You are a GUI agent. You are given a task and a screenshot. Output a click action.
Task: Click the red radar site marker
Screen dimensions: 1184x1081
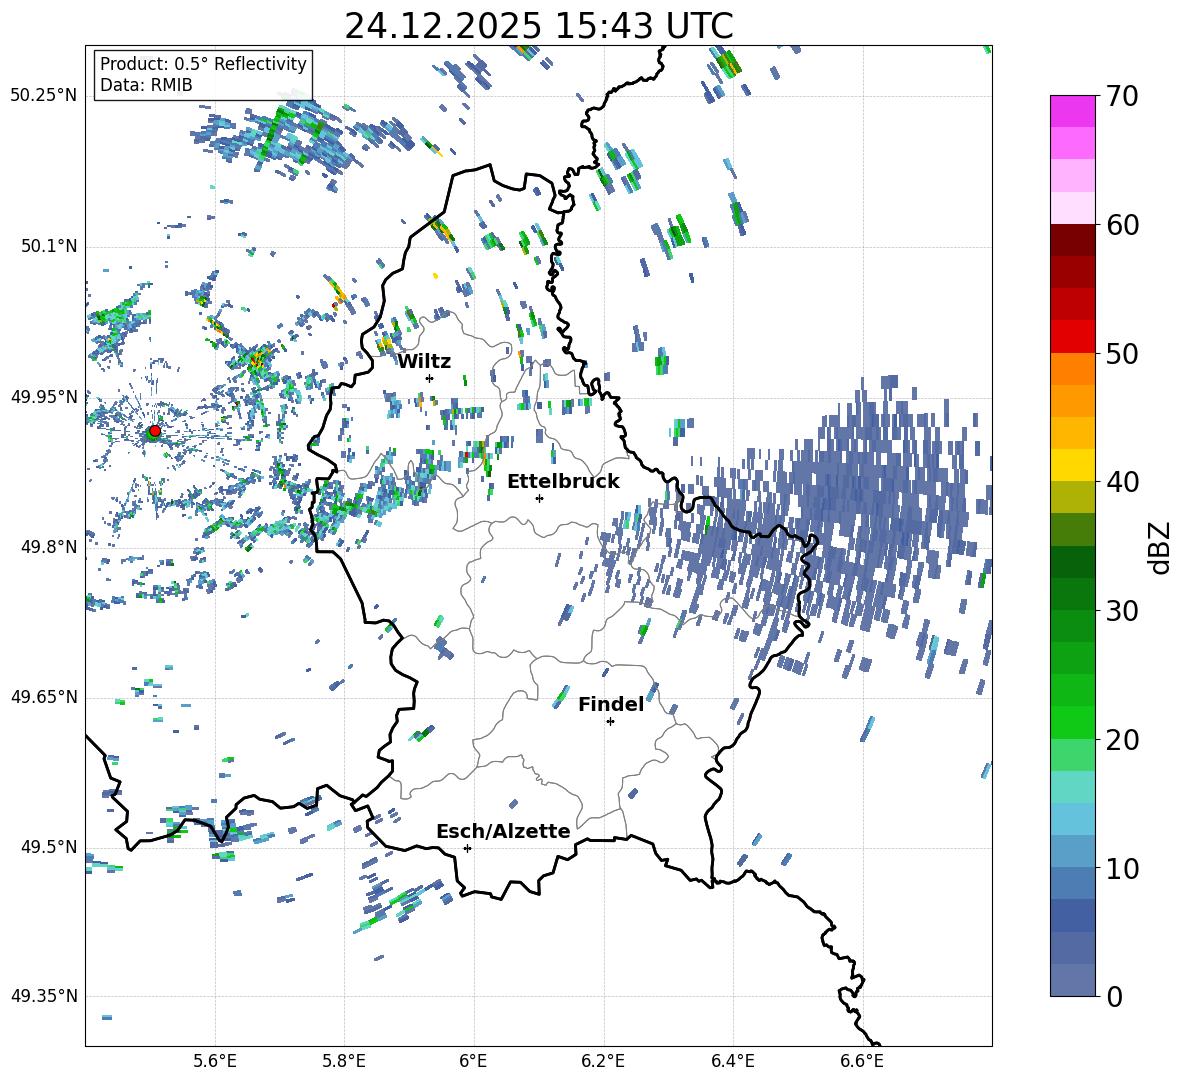(154, 431)
